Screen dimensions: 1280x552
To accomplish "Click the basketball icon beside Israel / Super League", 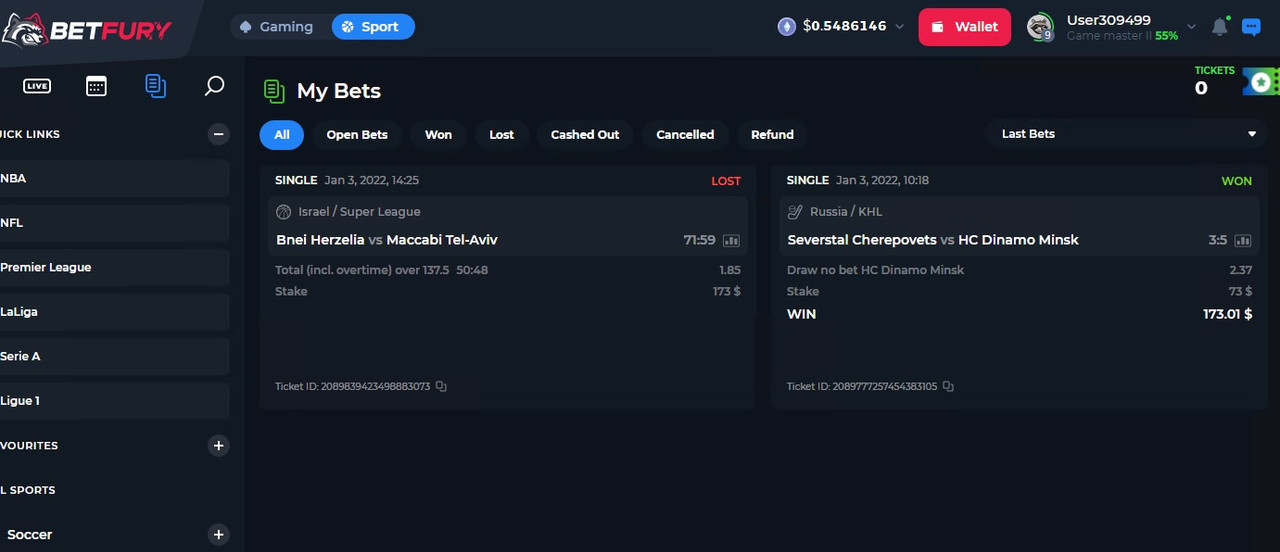I will (x=283, y=212).
